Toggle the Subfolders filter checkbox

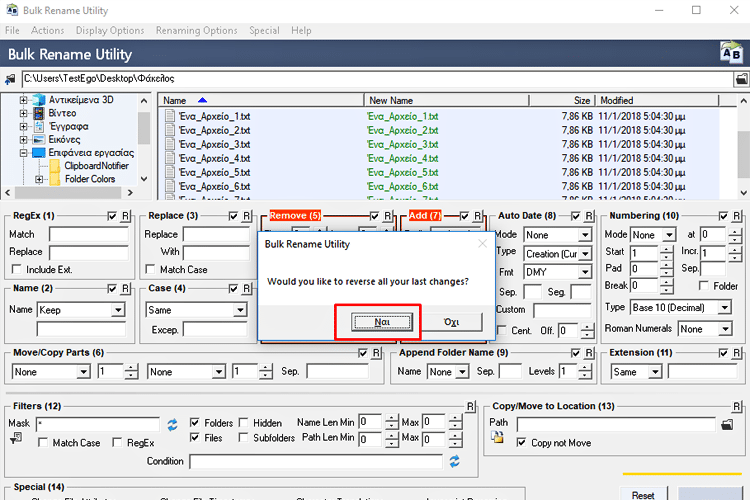point(243,437)
